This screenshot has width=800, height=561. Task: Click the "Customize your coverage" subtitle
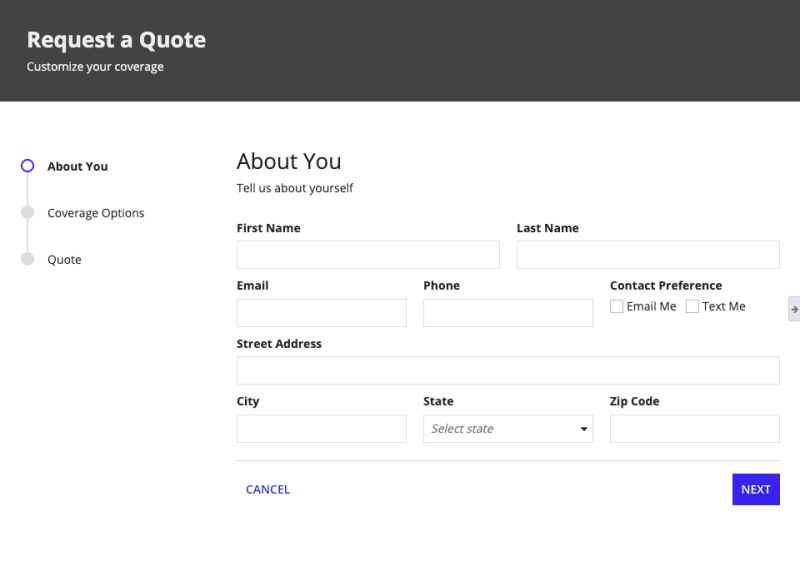click(95, 67)
